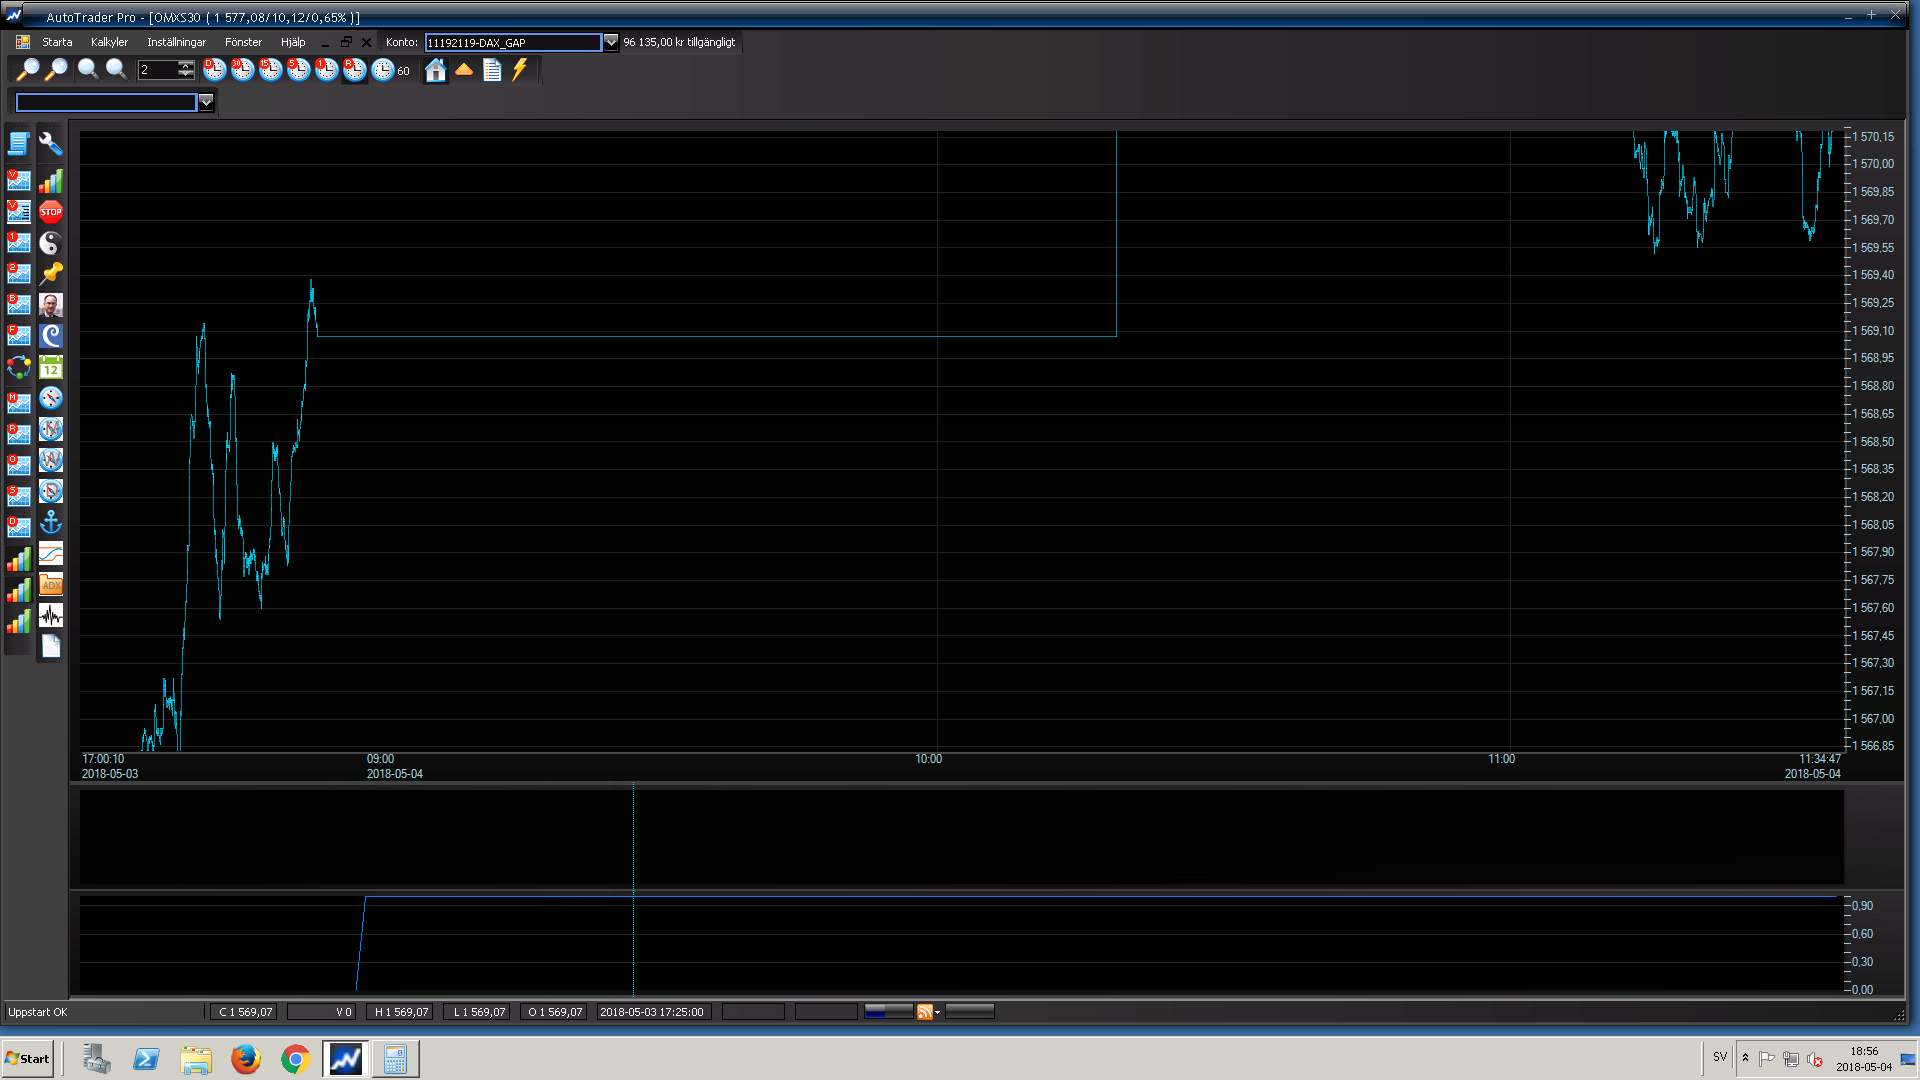Open the Kalkyler menu

(109, 42)
